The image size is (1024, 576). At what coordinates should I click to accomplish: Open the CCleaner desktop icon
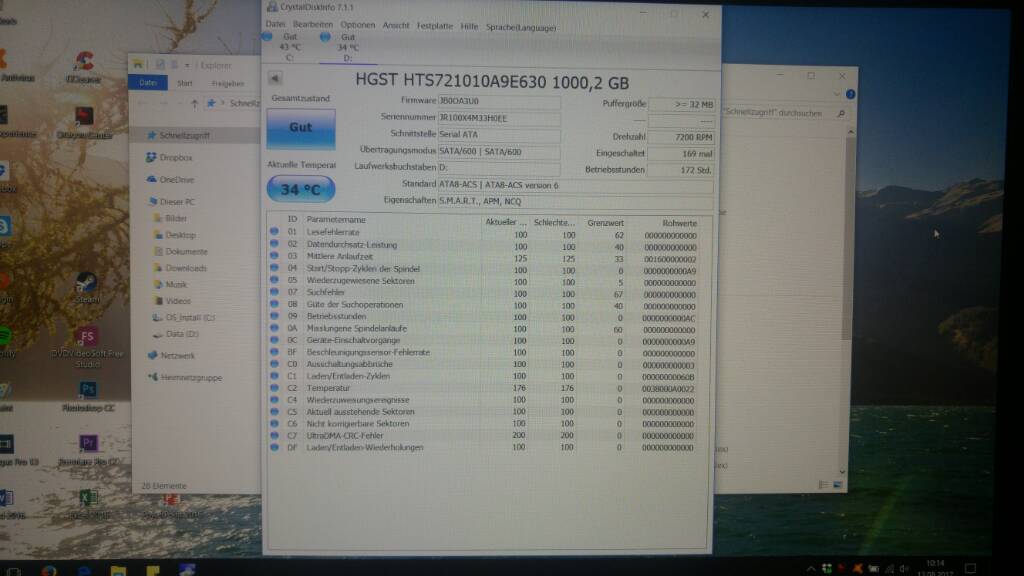84,67
